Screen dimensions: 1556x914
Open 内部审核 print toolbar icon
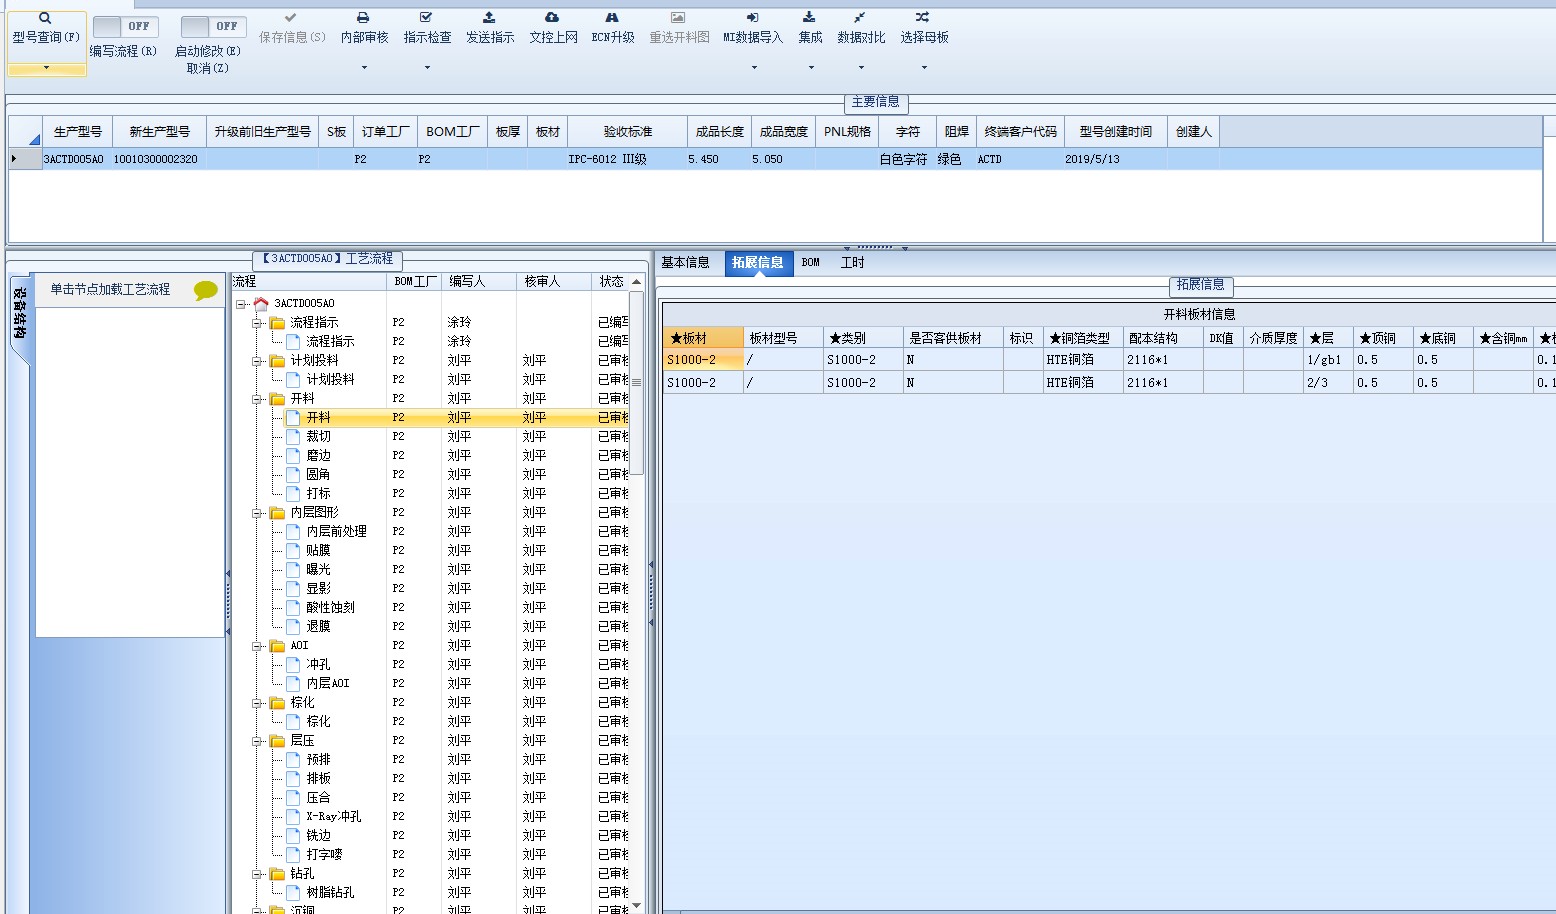point(363,18)
